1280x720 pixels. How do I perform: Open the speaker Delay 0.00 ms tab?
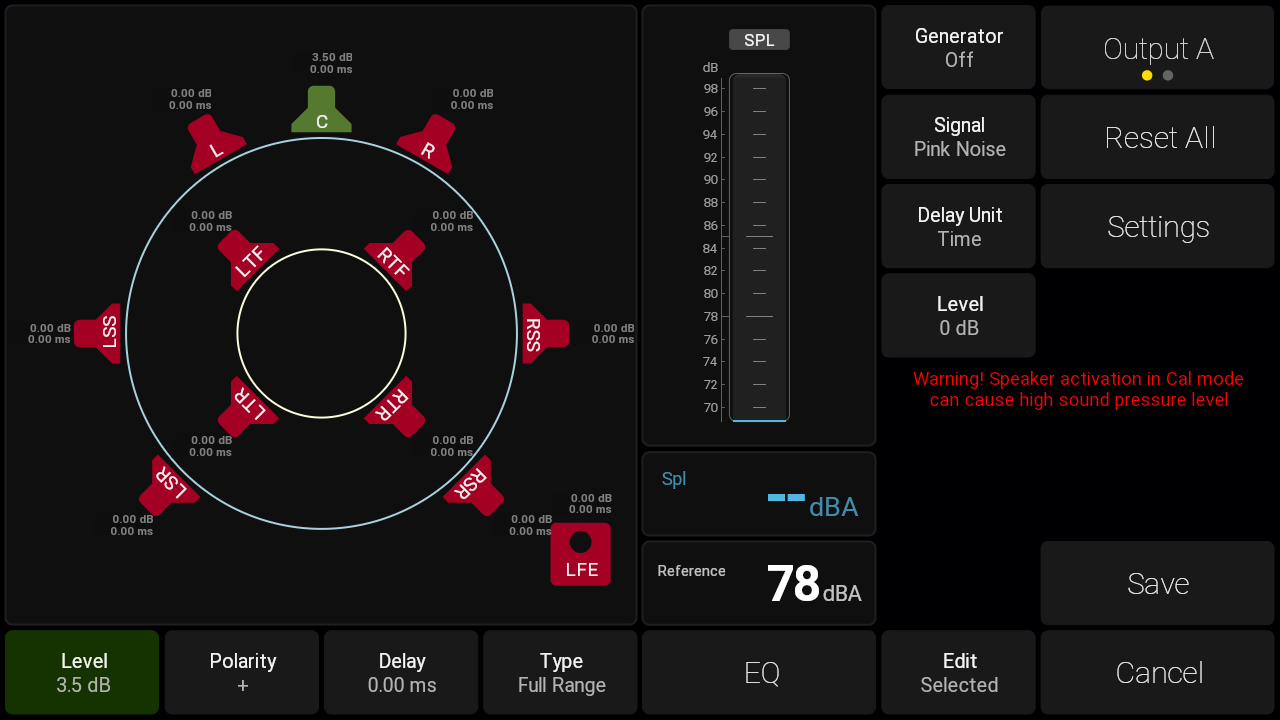click(401, 672)
